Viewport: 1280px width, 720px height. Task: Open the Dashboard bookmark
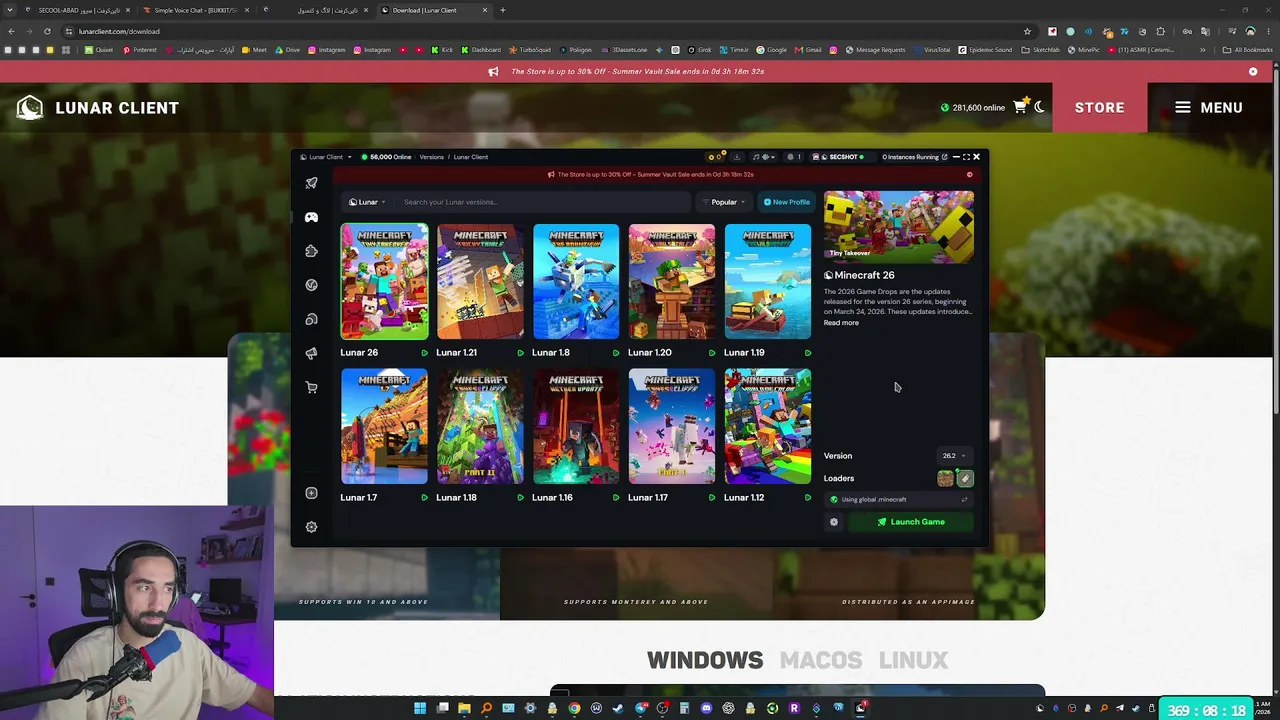481,50
